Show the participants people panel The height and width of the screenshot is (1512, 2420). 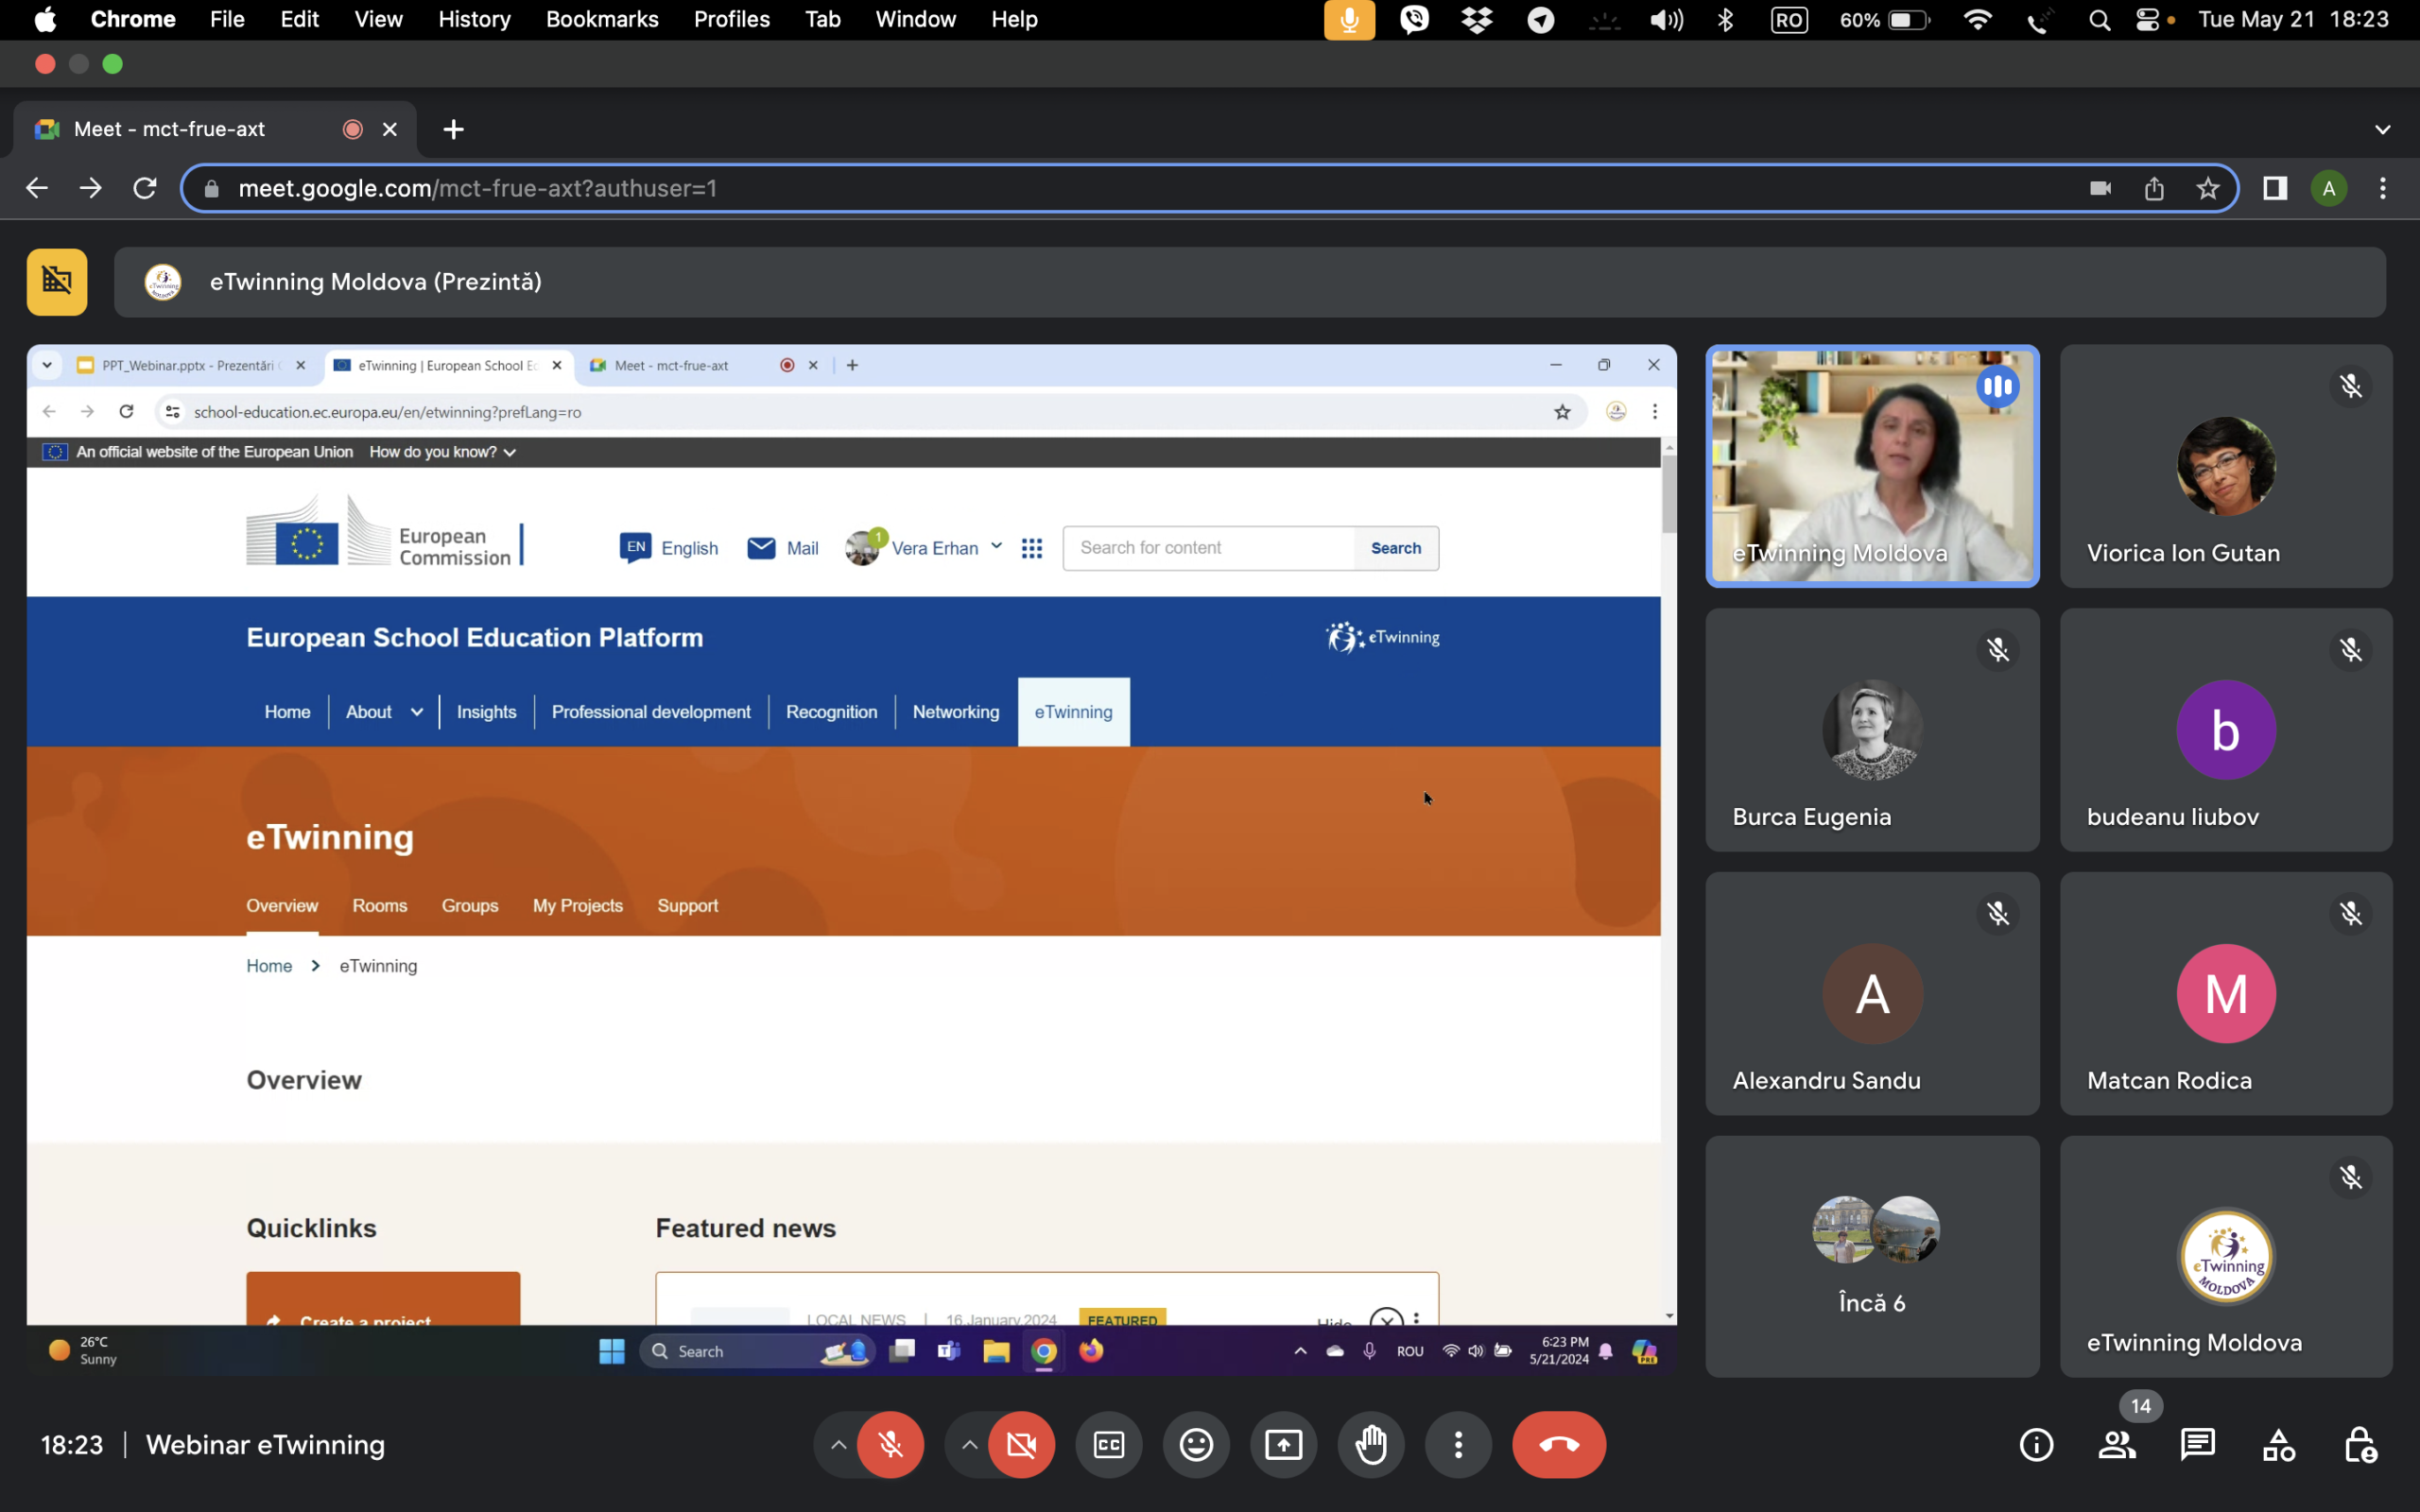(x=2117, y=1444)
